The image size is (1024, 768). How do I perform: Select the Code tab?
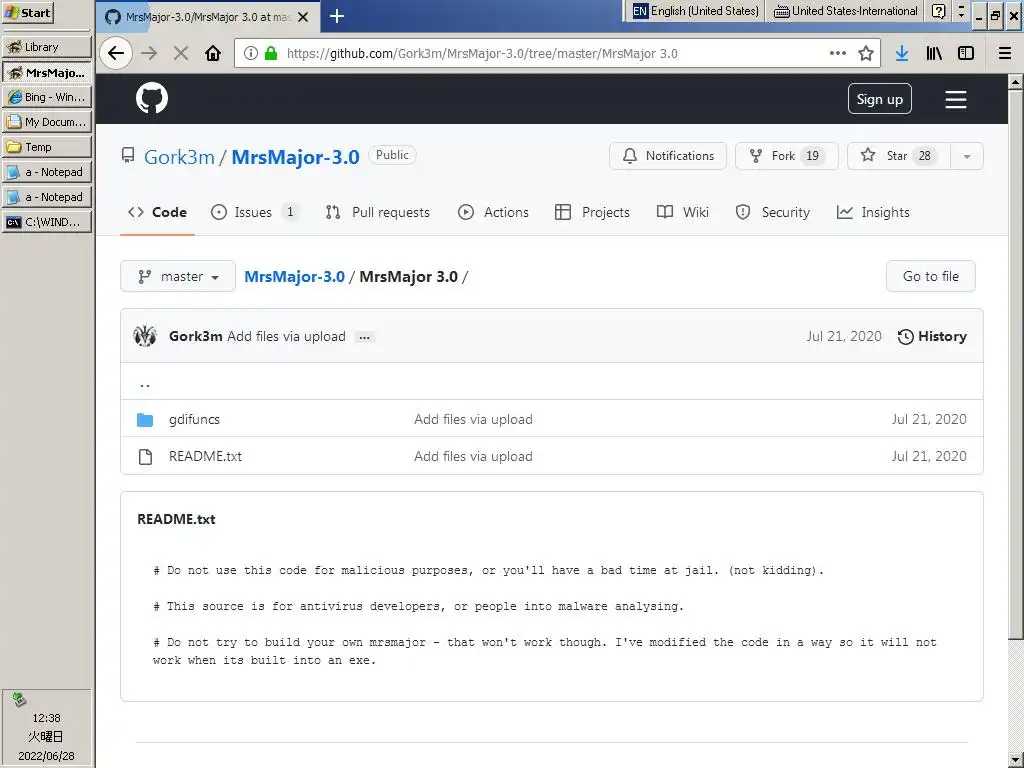(x=157, y=212)
